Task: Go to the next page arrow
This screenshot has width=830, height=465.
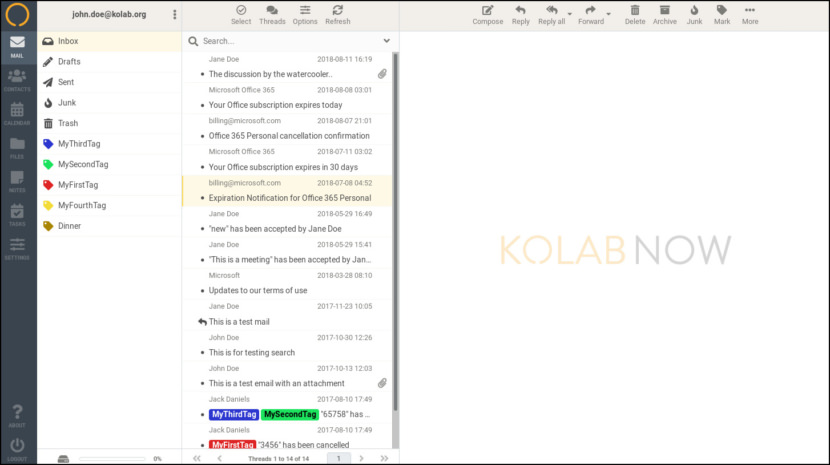Action: [x=362, y=458]
